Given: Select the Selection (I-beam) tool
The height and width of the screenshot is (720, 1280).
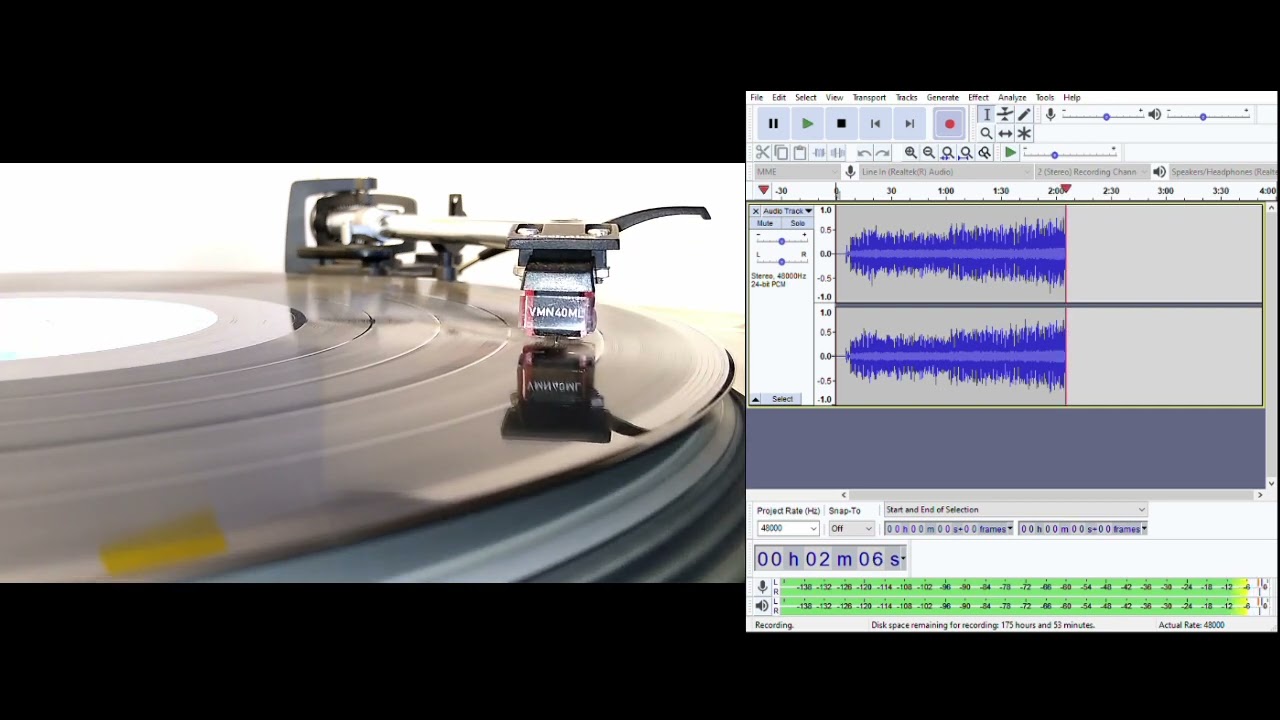Looking at the screenshot, I should pyautogui.click(x=986, y=115).
